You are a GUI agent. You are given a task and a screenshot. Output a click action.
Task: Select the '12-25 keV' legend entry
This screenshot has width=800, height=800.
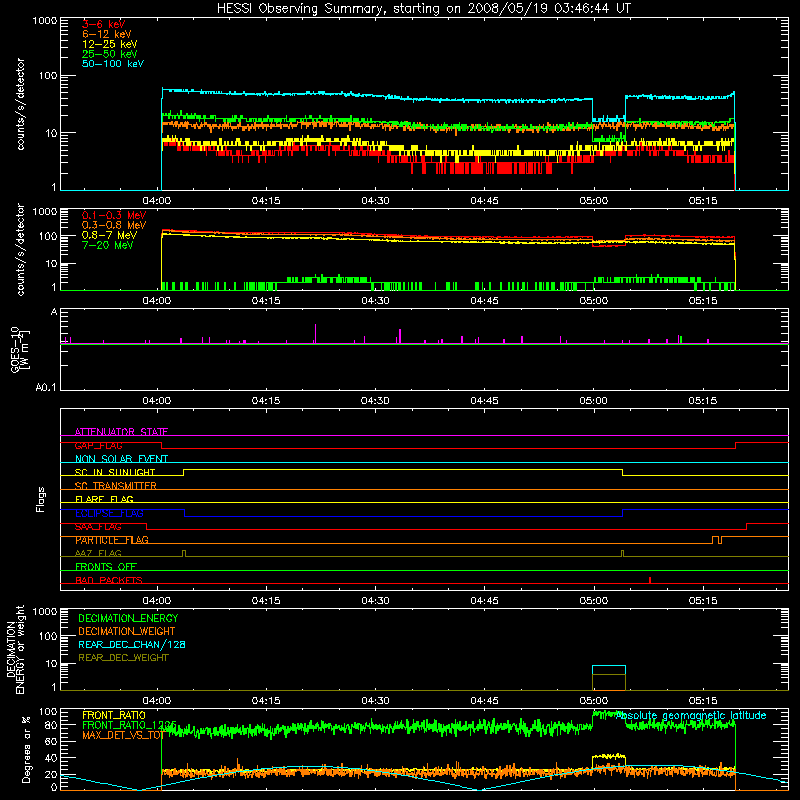(110, 44)
